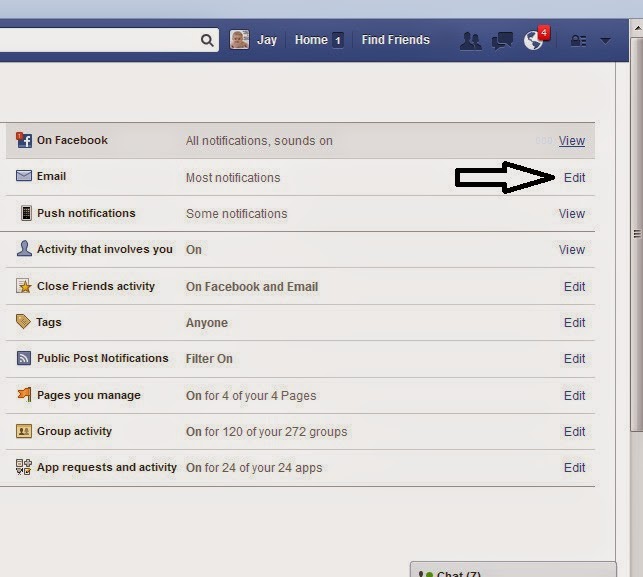This screenshot has width=643, height=577.
Task: Select the 'Anyone' tags value
Action: [x=207, y=323]
